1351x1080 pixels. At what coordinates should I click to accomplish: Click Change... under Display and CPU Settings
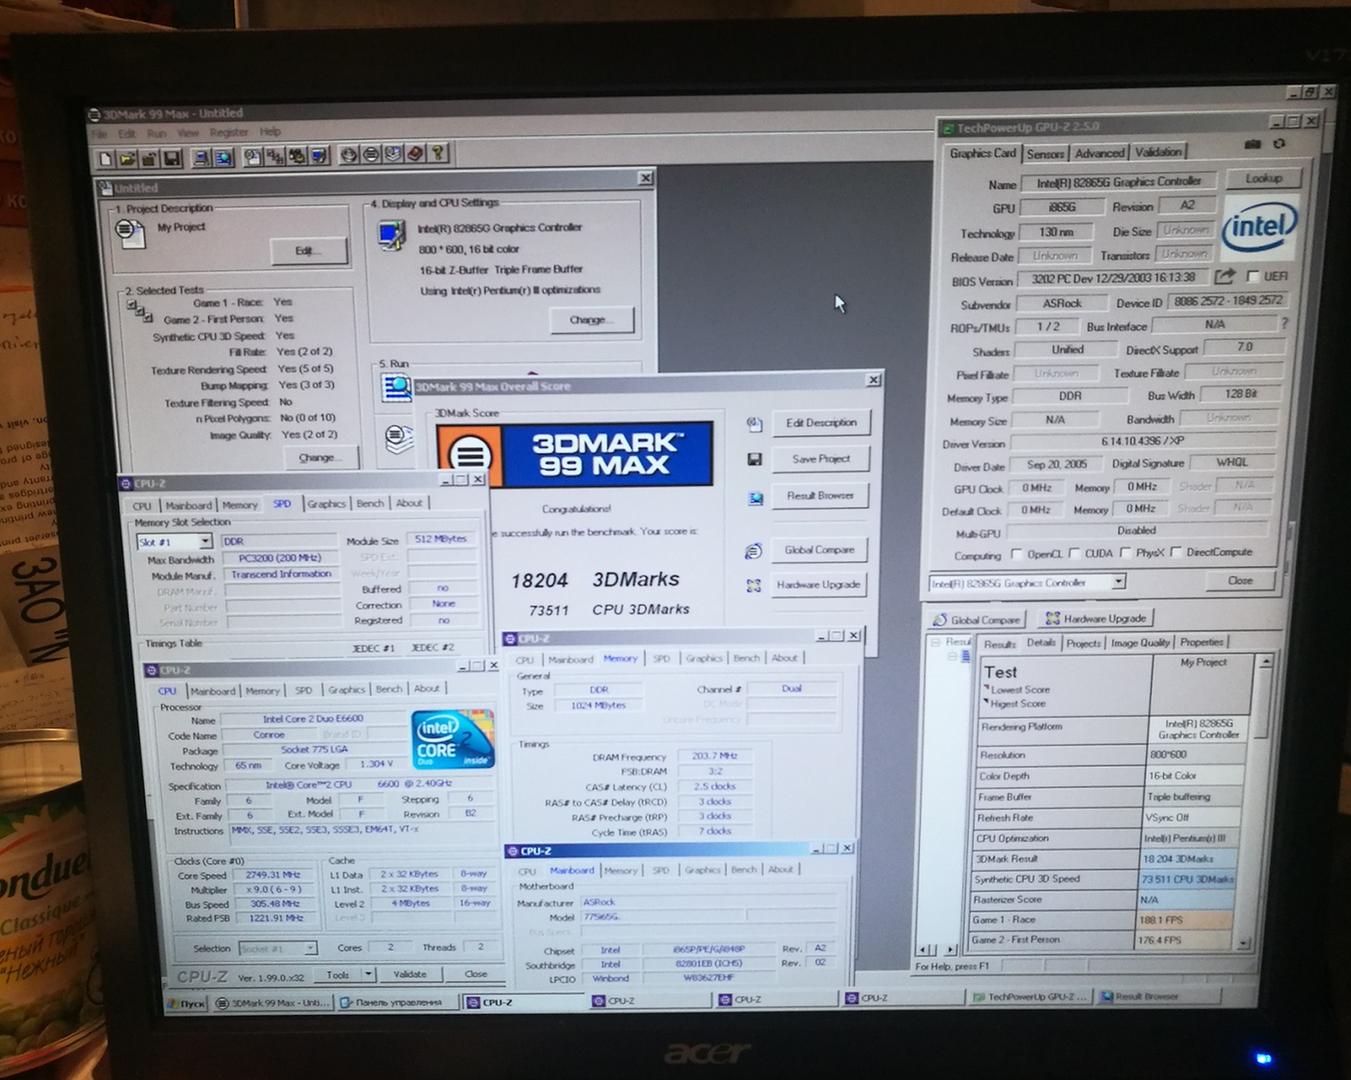[x=591, y=320]
